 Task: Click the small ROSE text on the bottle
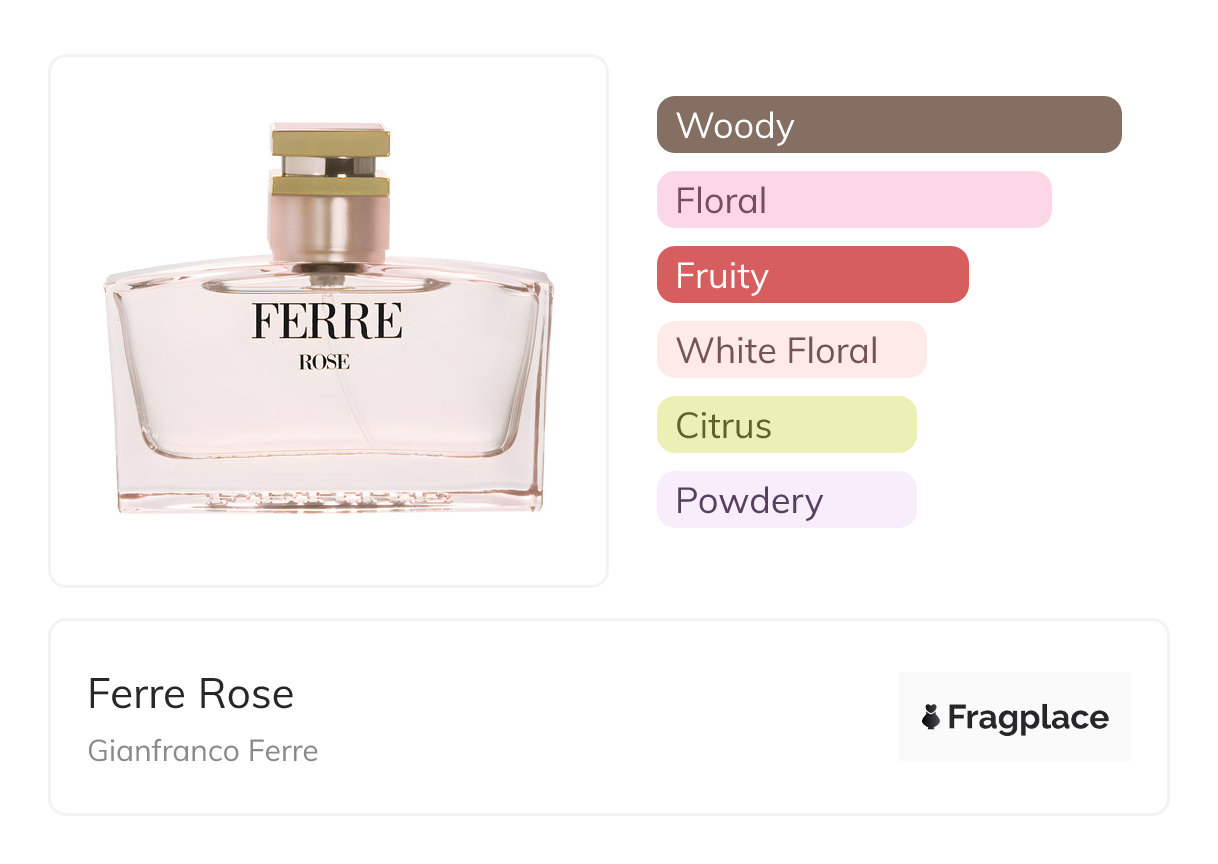[324, 362]
